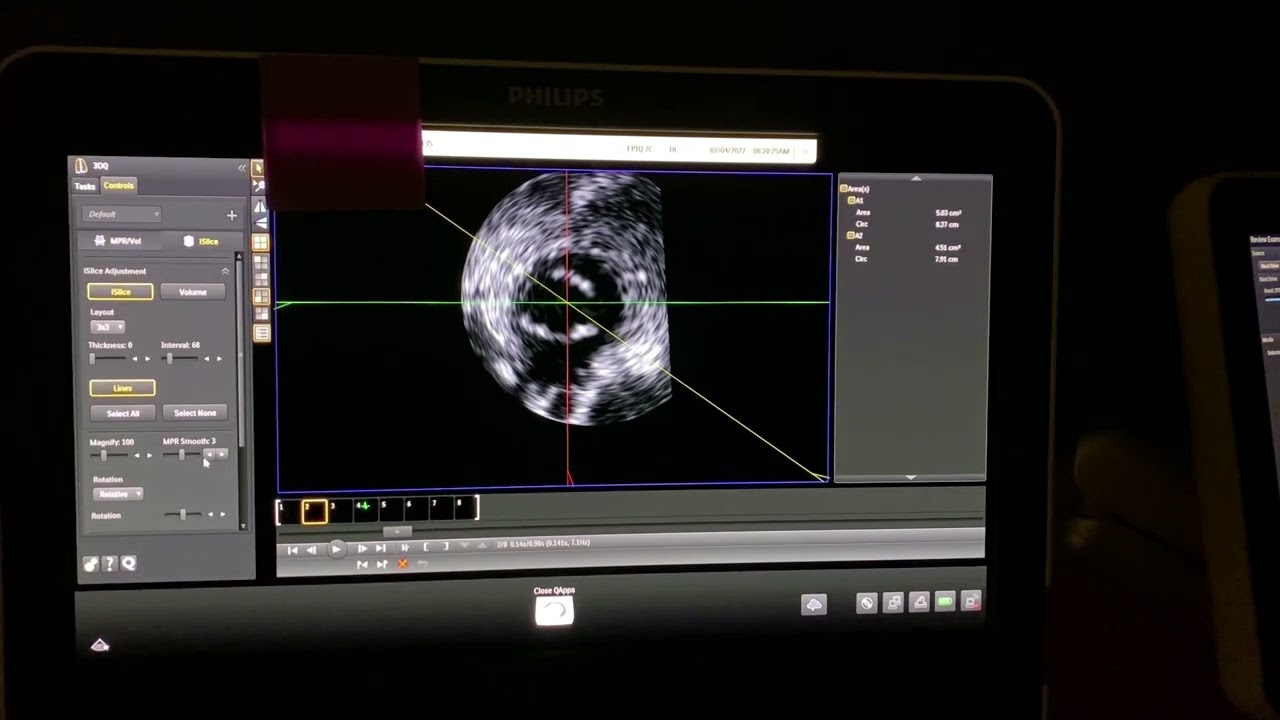Viewport: 1280px width, 720px height.
Task: Toggle the Lines button
Action: pyautogui.click(x=122, y=388)
